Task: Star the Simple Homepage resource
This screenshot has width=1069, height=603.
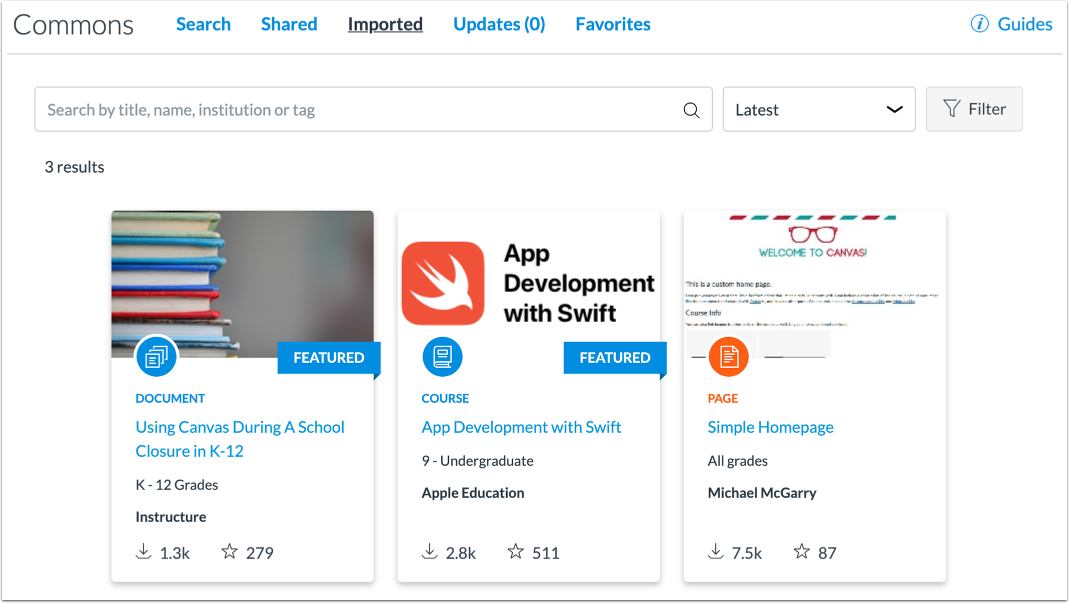Action: [x=802, y=551]
